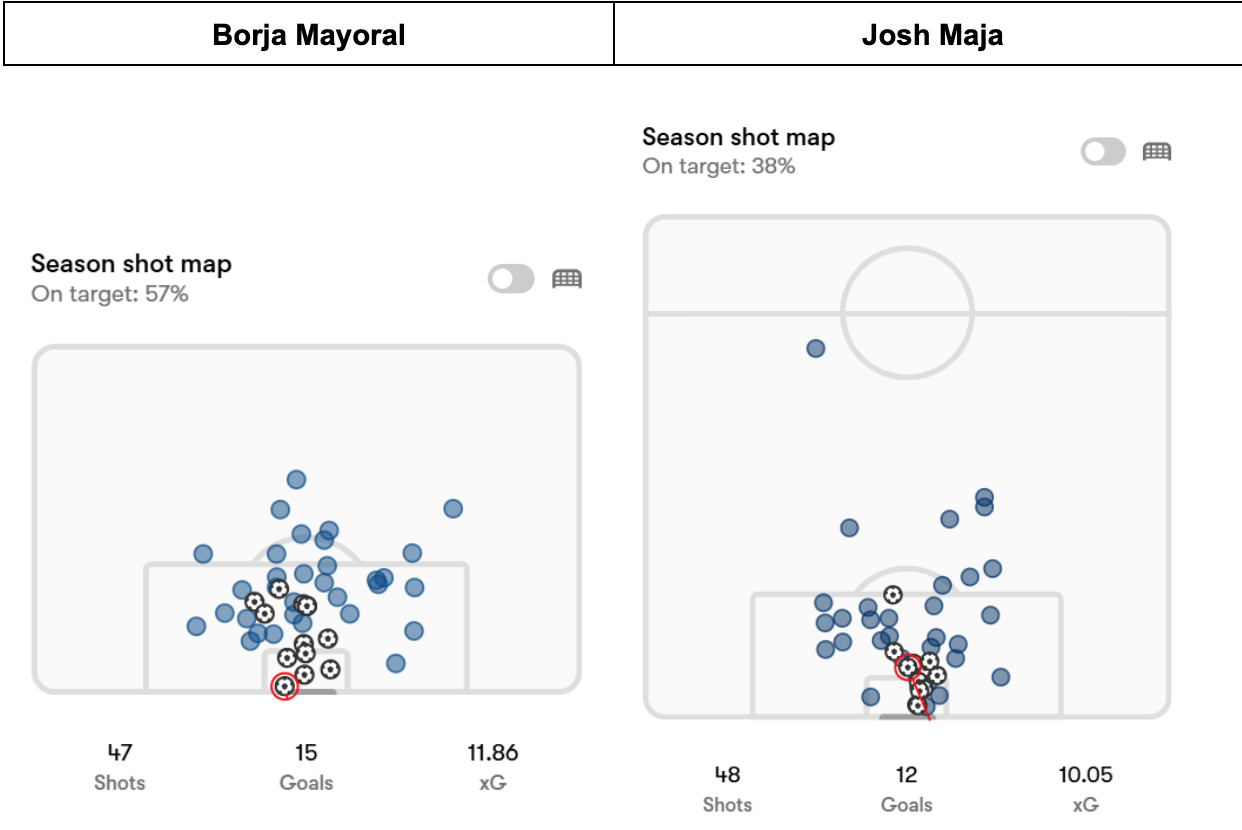Toggle the switch on Borja Mayoral's shot map
Image resolution: width=1242 pixels, height=830 pixels.
[x=511, y=279]
